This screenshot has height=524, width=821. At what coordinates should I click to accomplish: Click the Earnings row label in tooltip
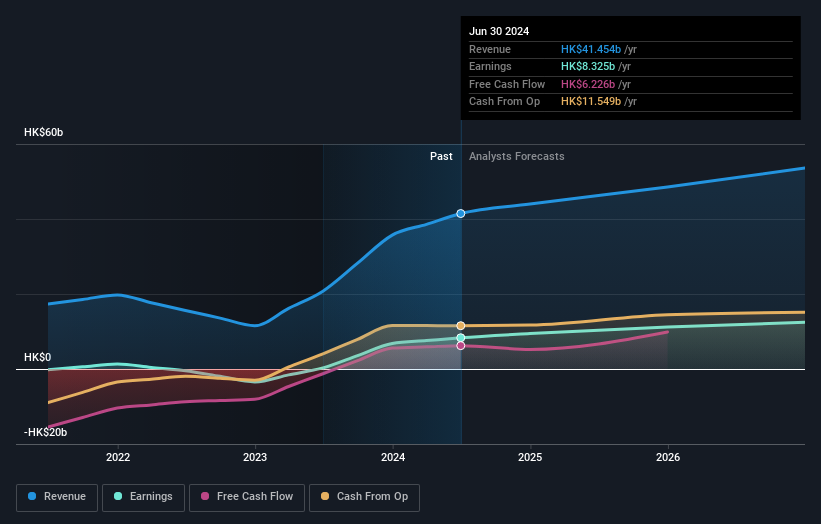pyautogui.click(x=490, y=66)
